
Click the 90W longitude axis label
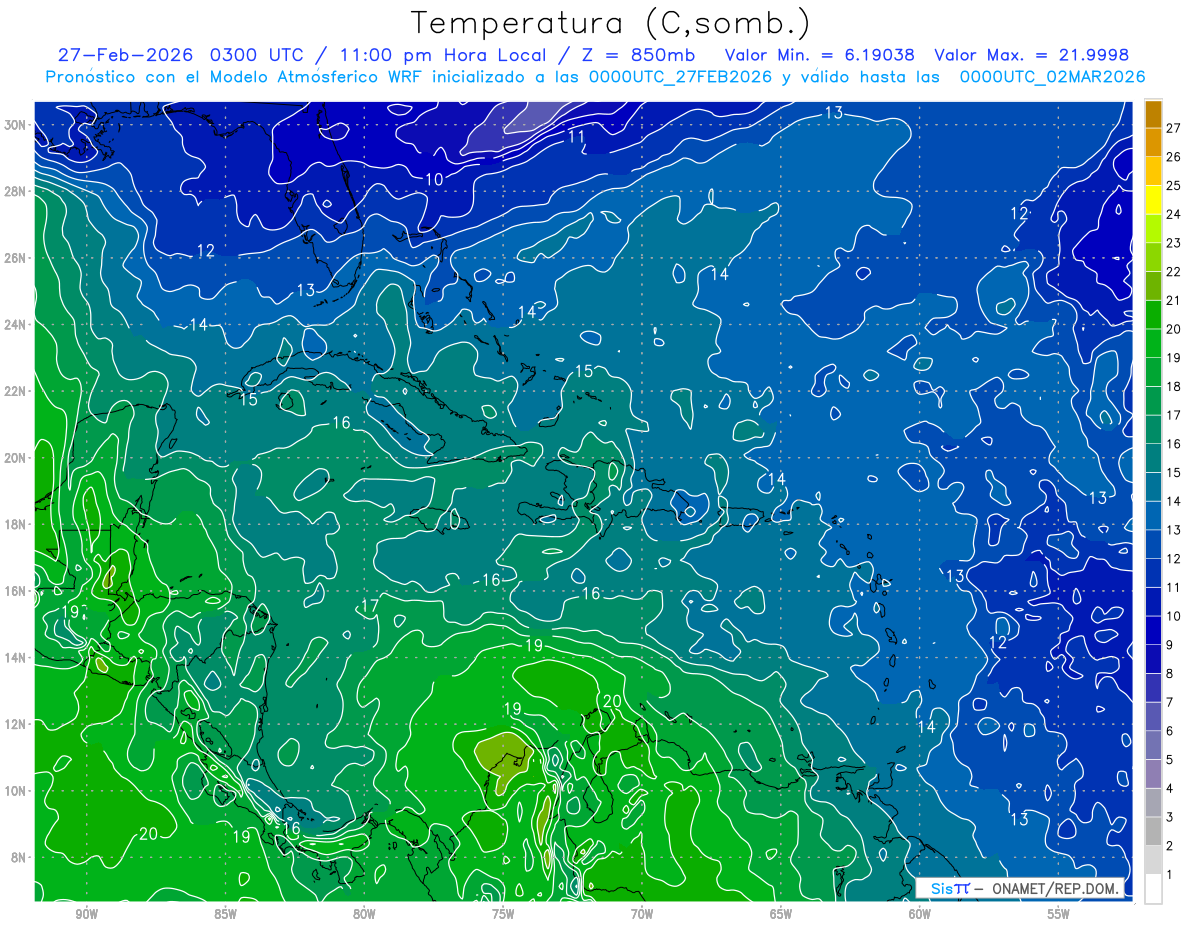[x=86, y=914]
